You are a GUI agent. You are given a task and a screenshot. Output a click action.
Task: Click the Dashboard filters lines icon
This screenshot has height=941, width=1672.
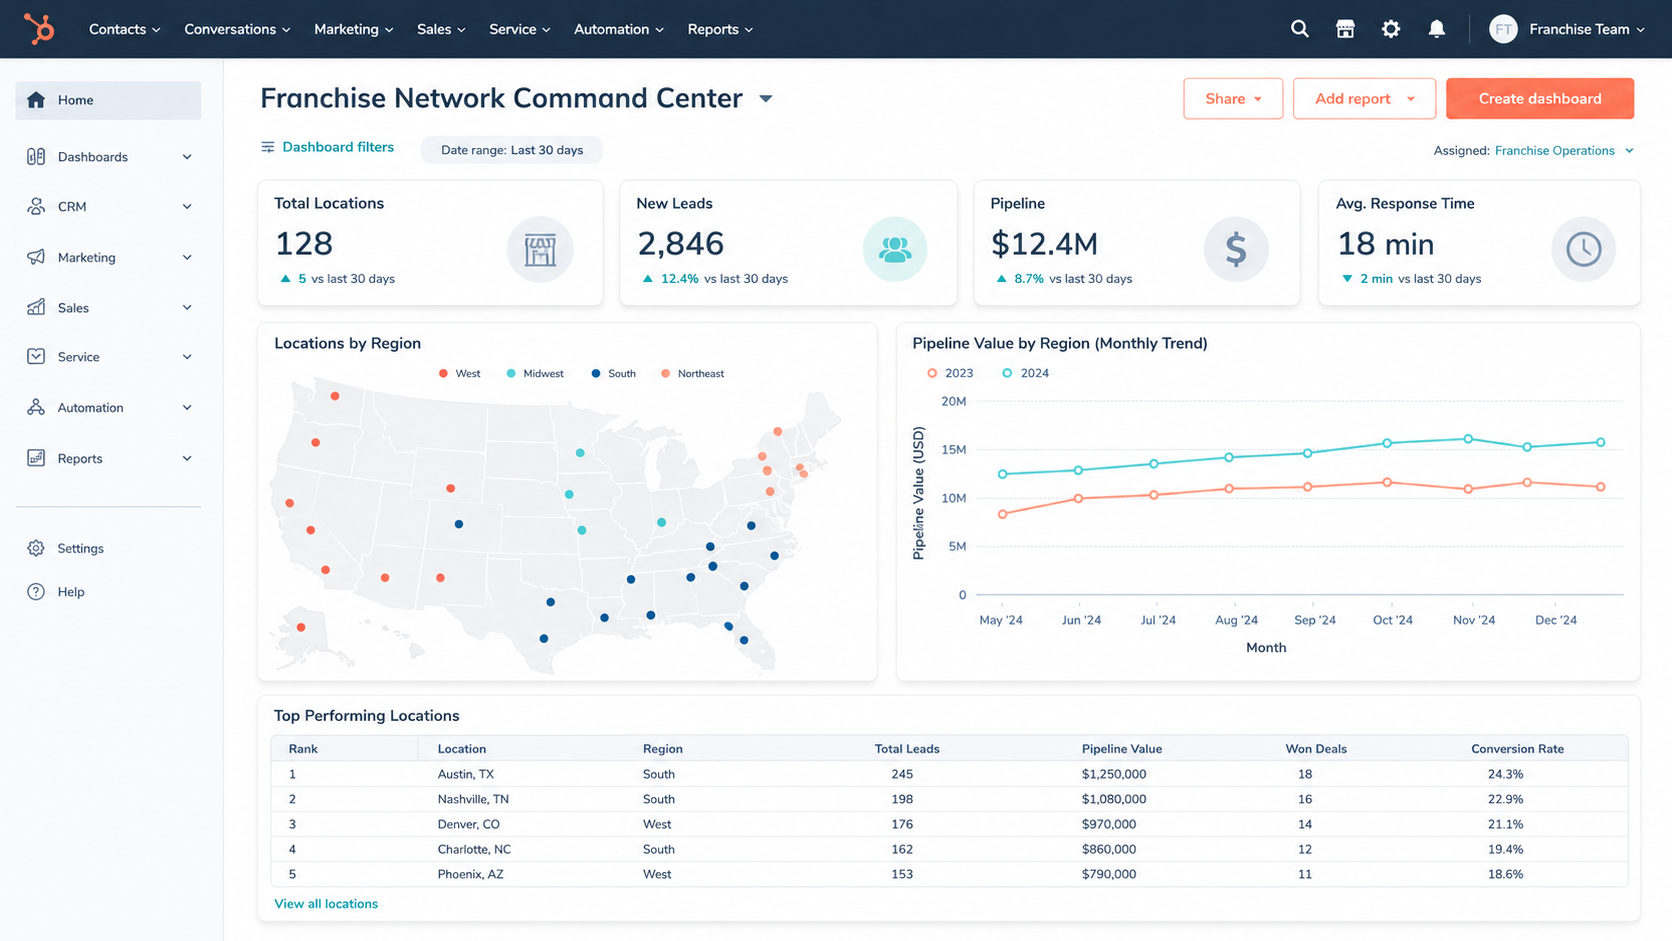pyautogui.click(x=268, y=147)
